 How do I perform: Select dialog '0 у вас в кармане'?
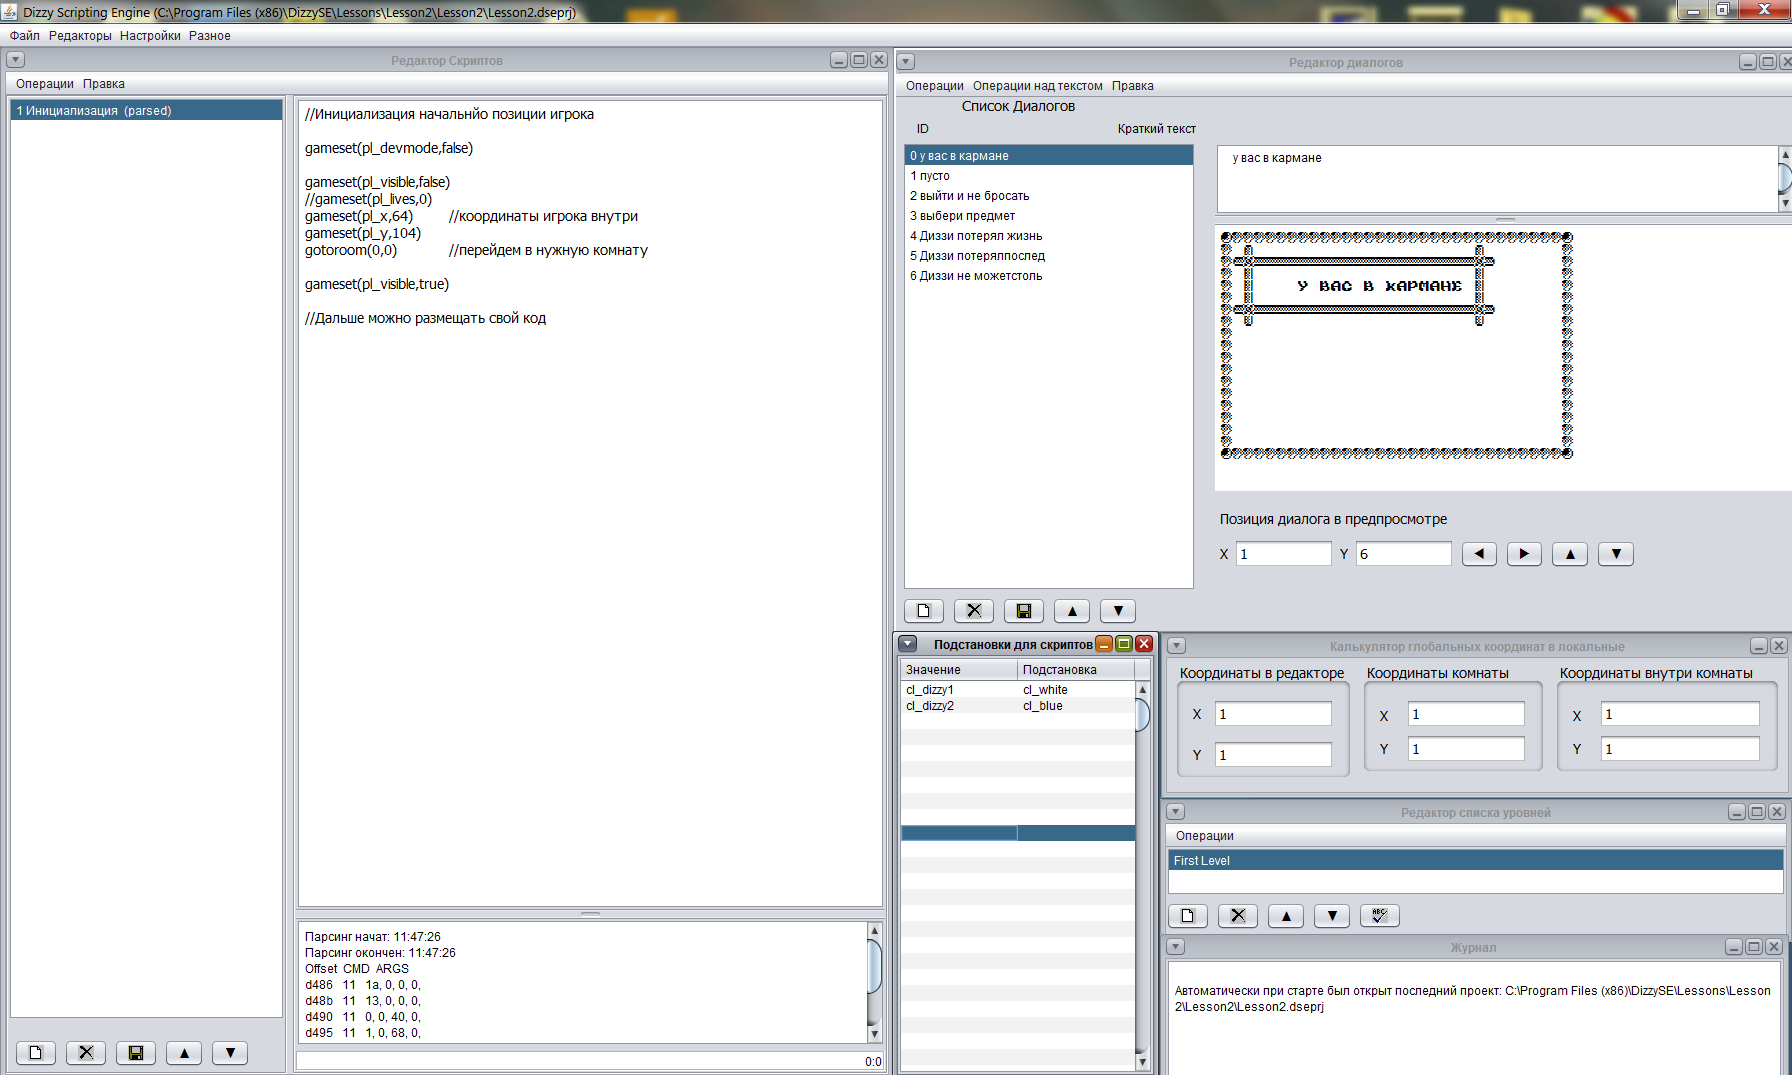(x=1049, y=156)
